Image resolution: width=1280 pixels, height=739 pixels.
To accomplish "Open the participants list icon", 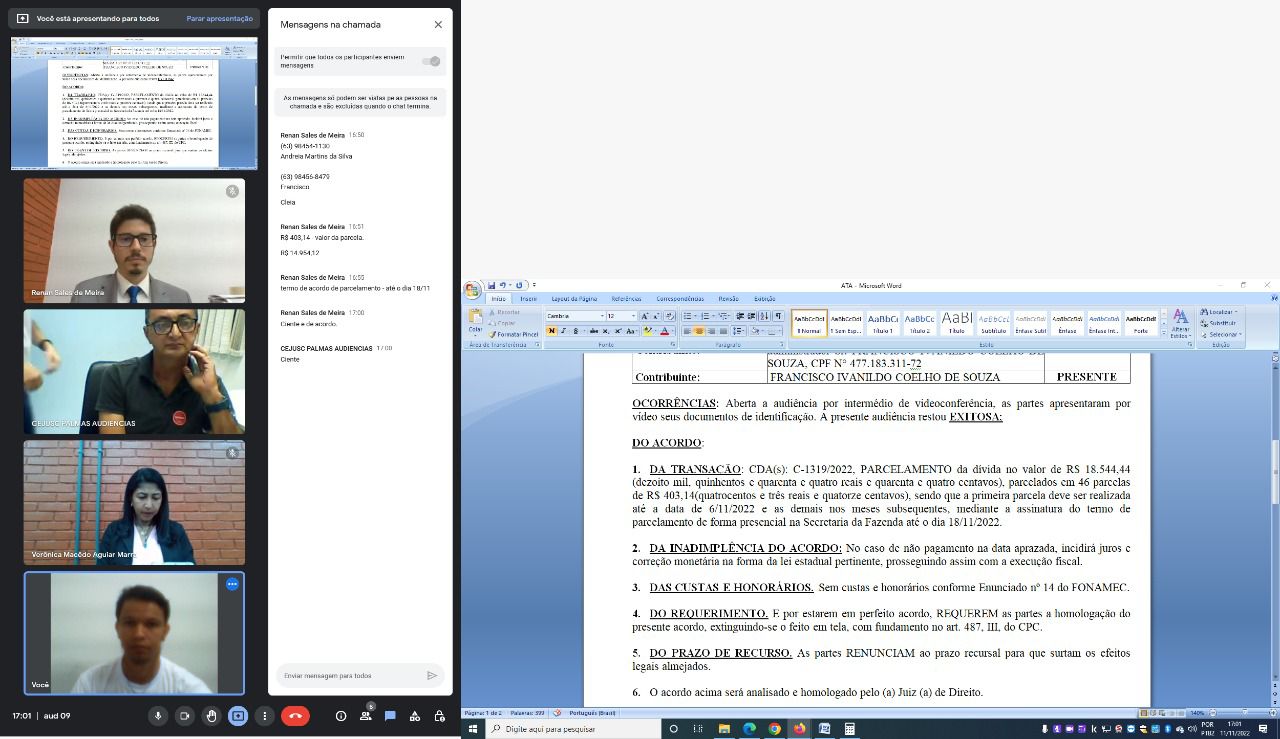I will [365, 716].
